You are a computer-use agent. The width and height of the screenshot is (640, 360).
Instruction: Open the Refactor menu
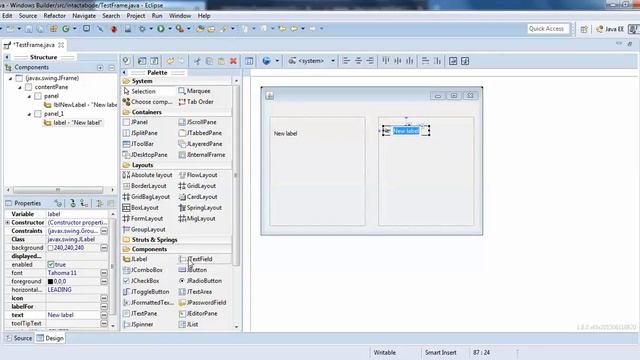(54, 16)
